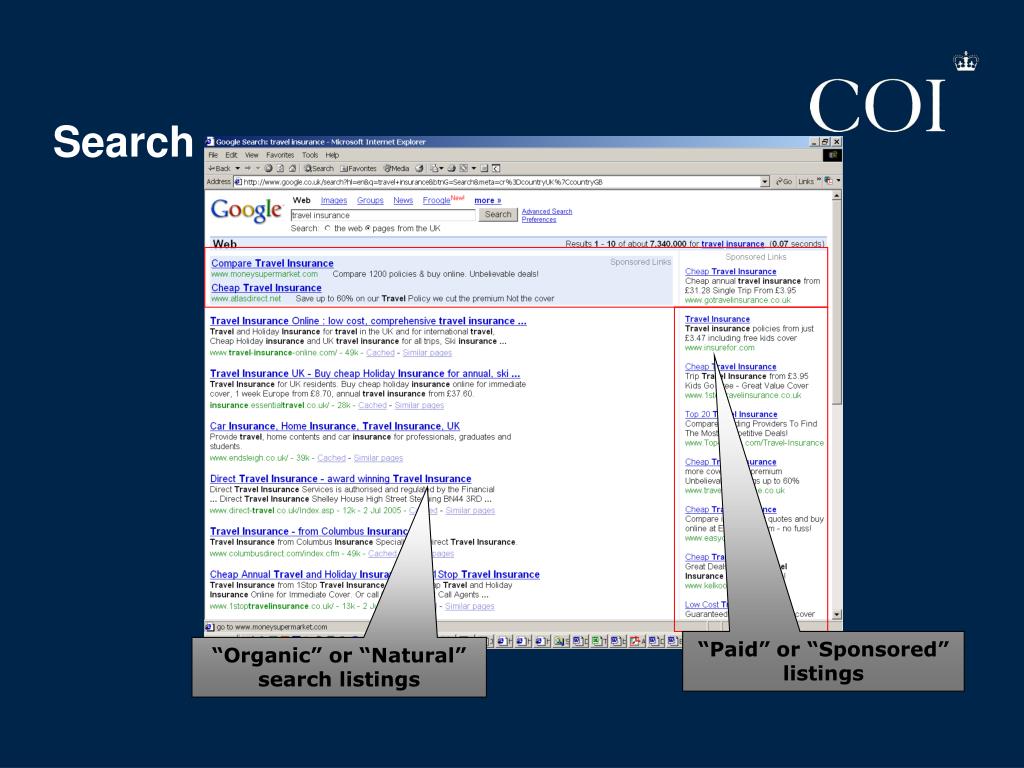Open the insurefor.com 'Travel Insurance' side ad
Viewport: 1024px width, 768px height.
click(x=717, y=319)
